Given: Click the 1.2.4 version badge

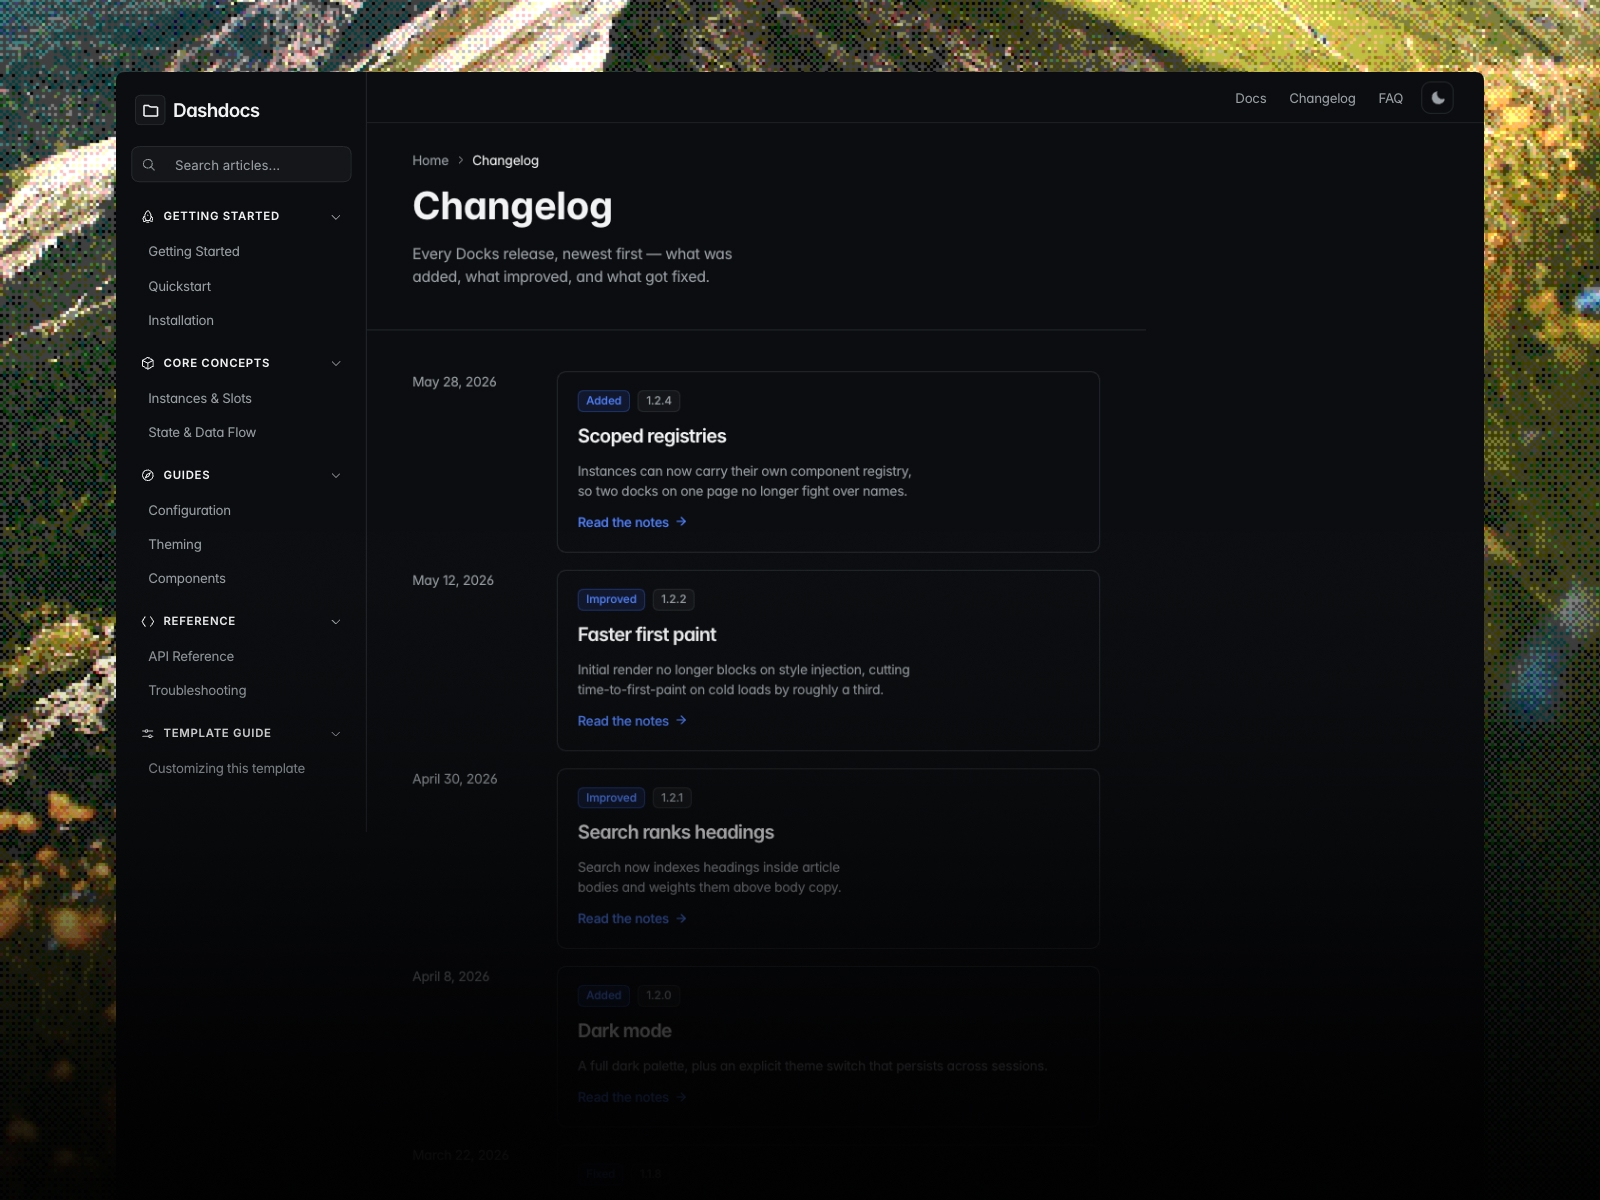Looking at the screenshot, I should (x=659, y=401).
